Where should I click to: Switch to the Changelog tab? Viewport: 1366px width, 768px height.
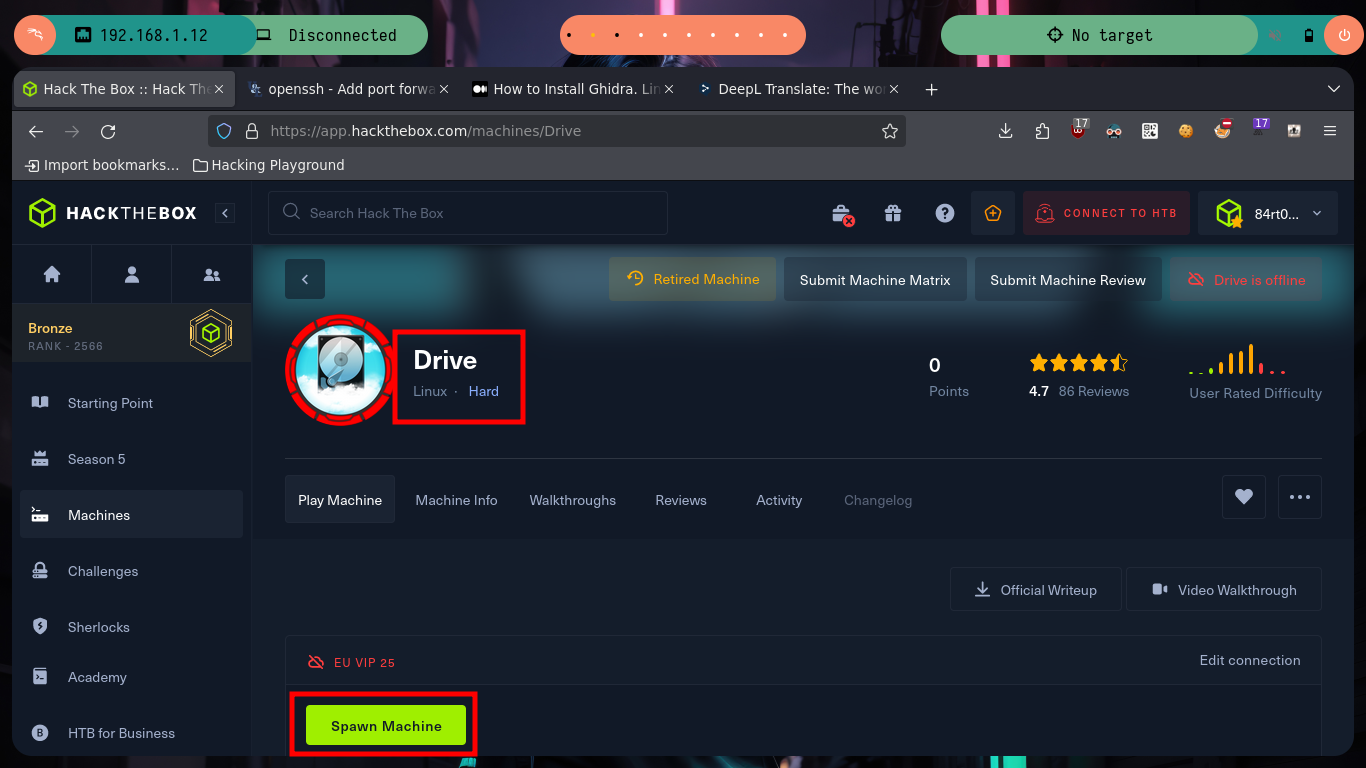pos(878,500)
